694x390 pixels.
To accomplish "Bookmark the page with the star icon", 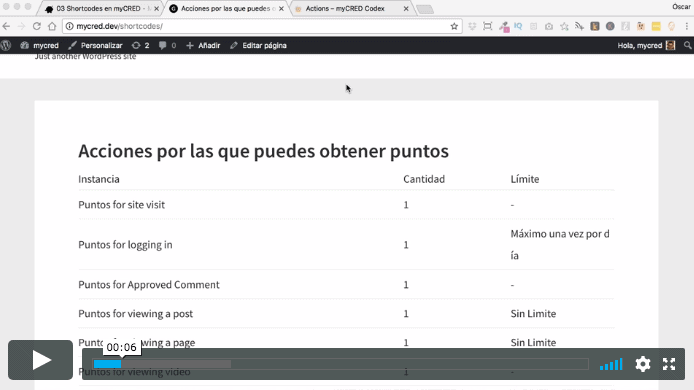I will pos(454,27).
